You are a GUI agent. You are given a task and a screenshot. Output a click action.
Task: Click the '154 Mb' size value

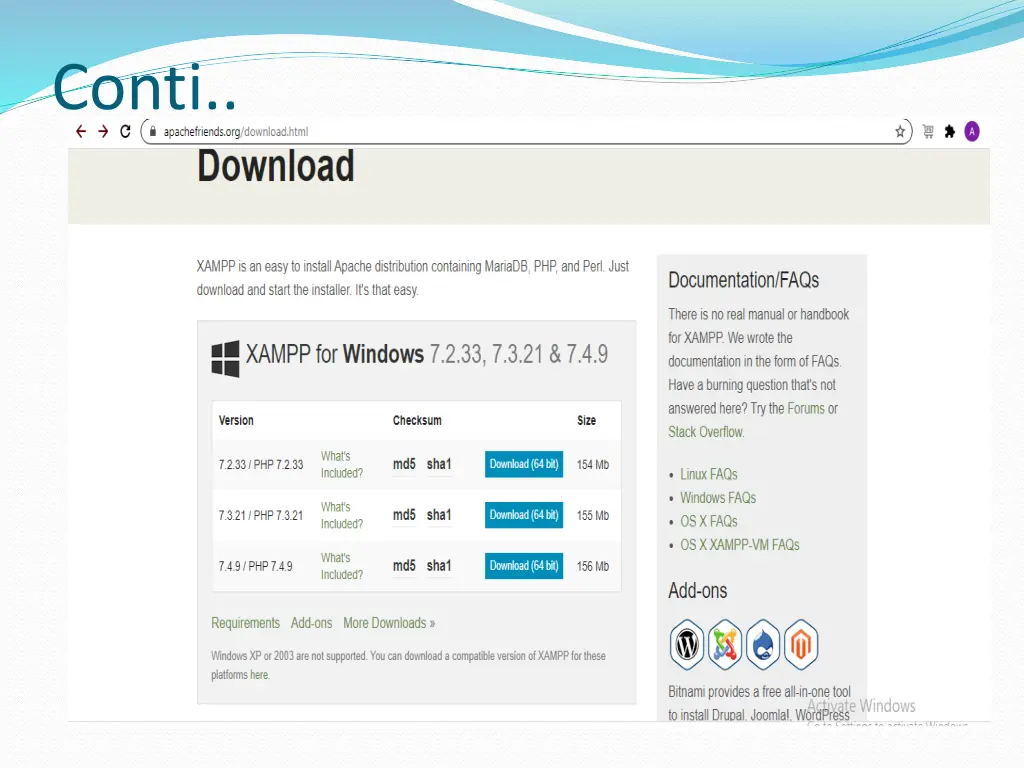(x=593, y=465)
